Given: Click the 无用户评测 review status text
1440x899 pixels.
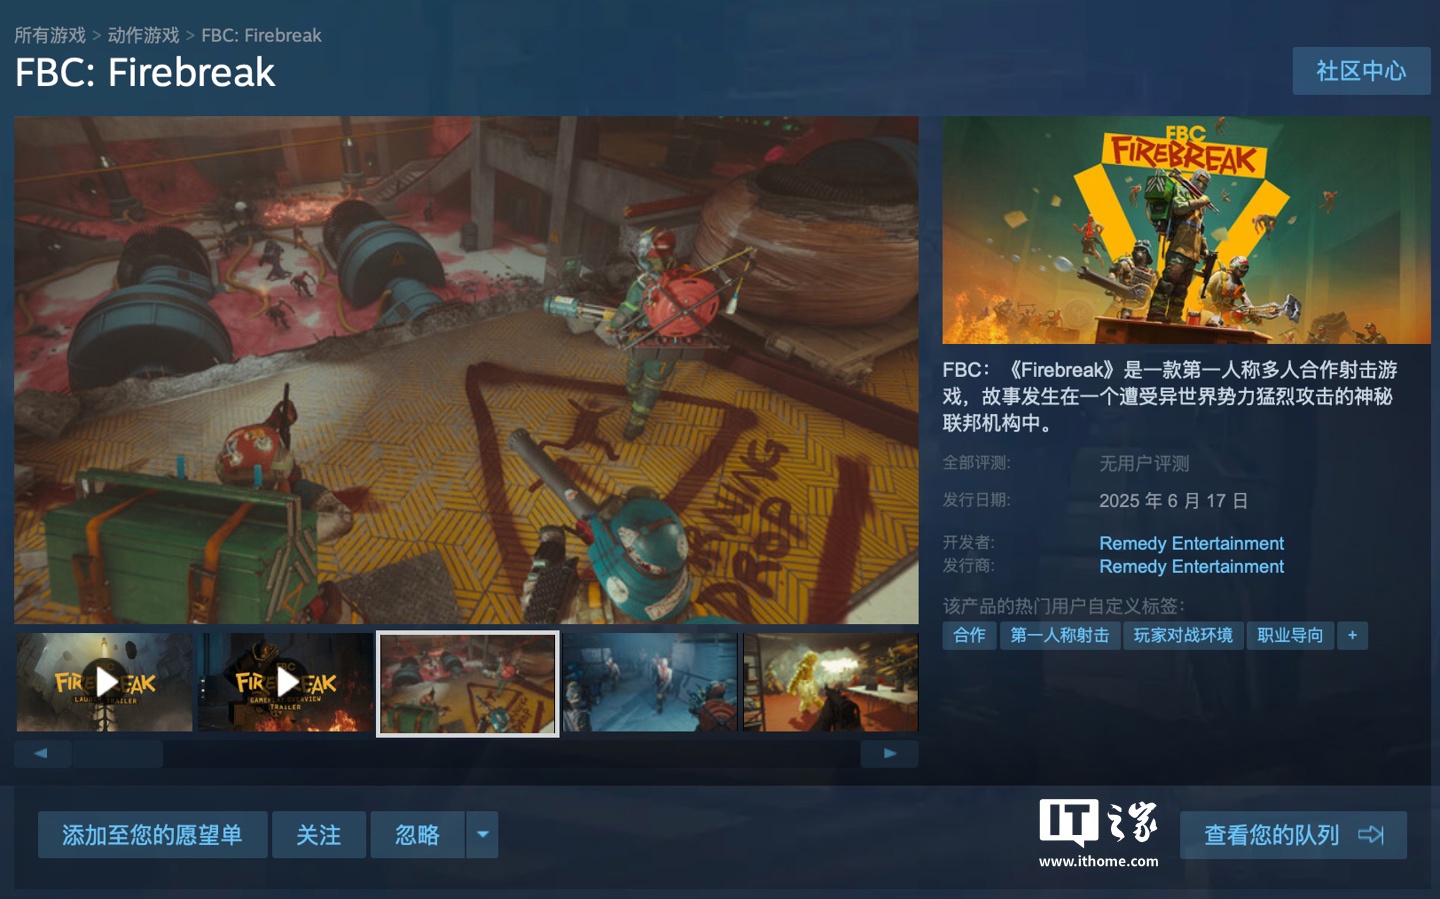Looking at the screenshot, I should click(x=1144, y=463).
